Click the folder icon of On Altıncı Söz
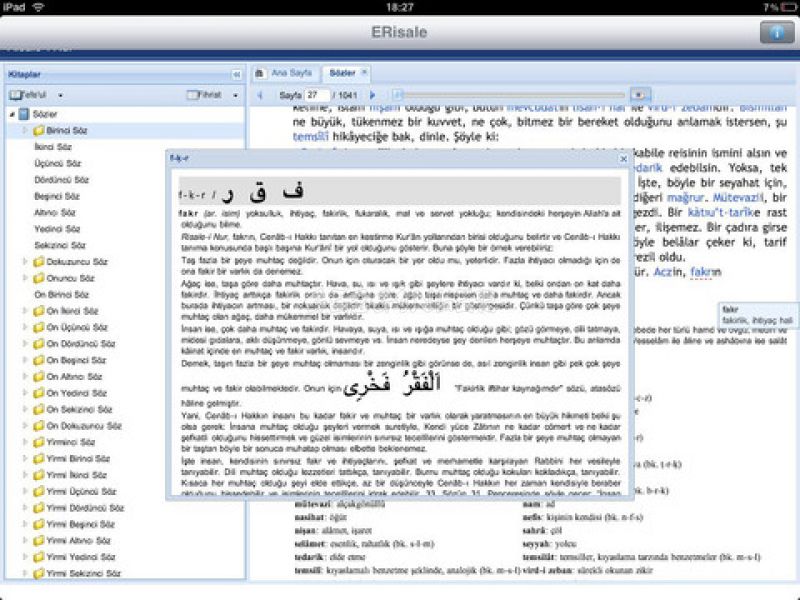 38,377
